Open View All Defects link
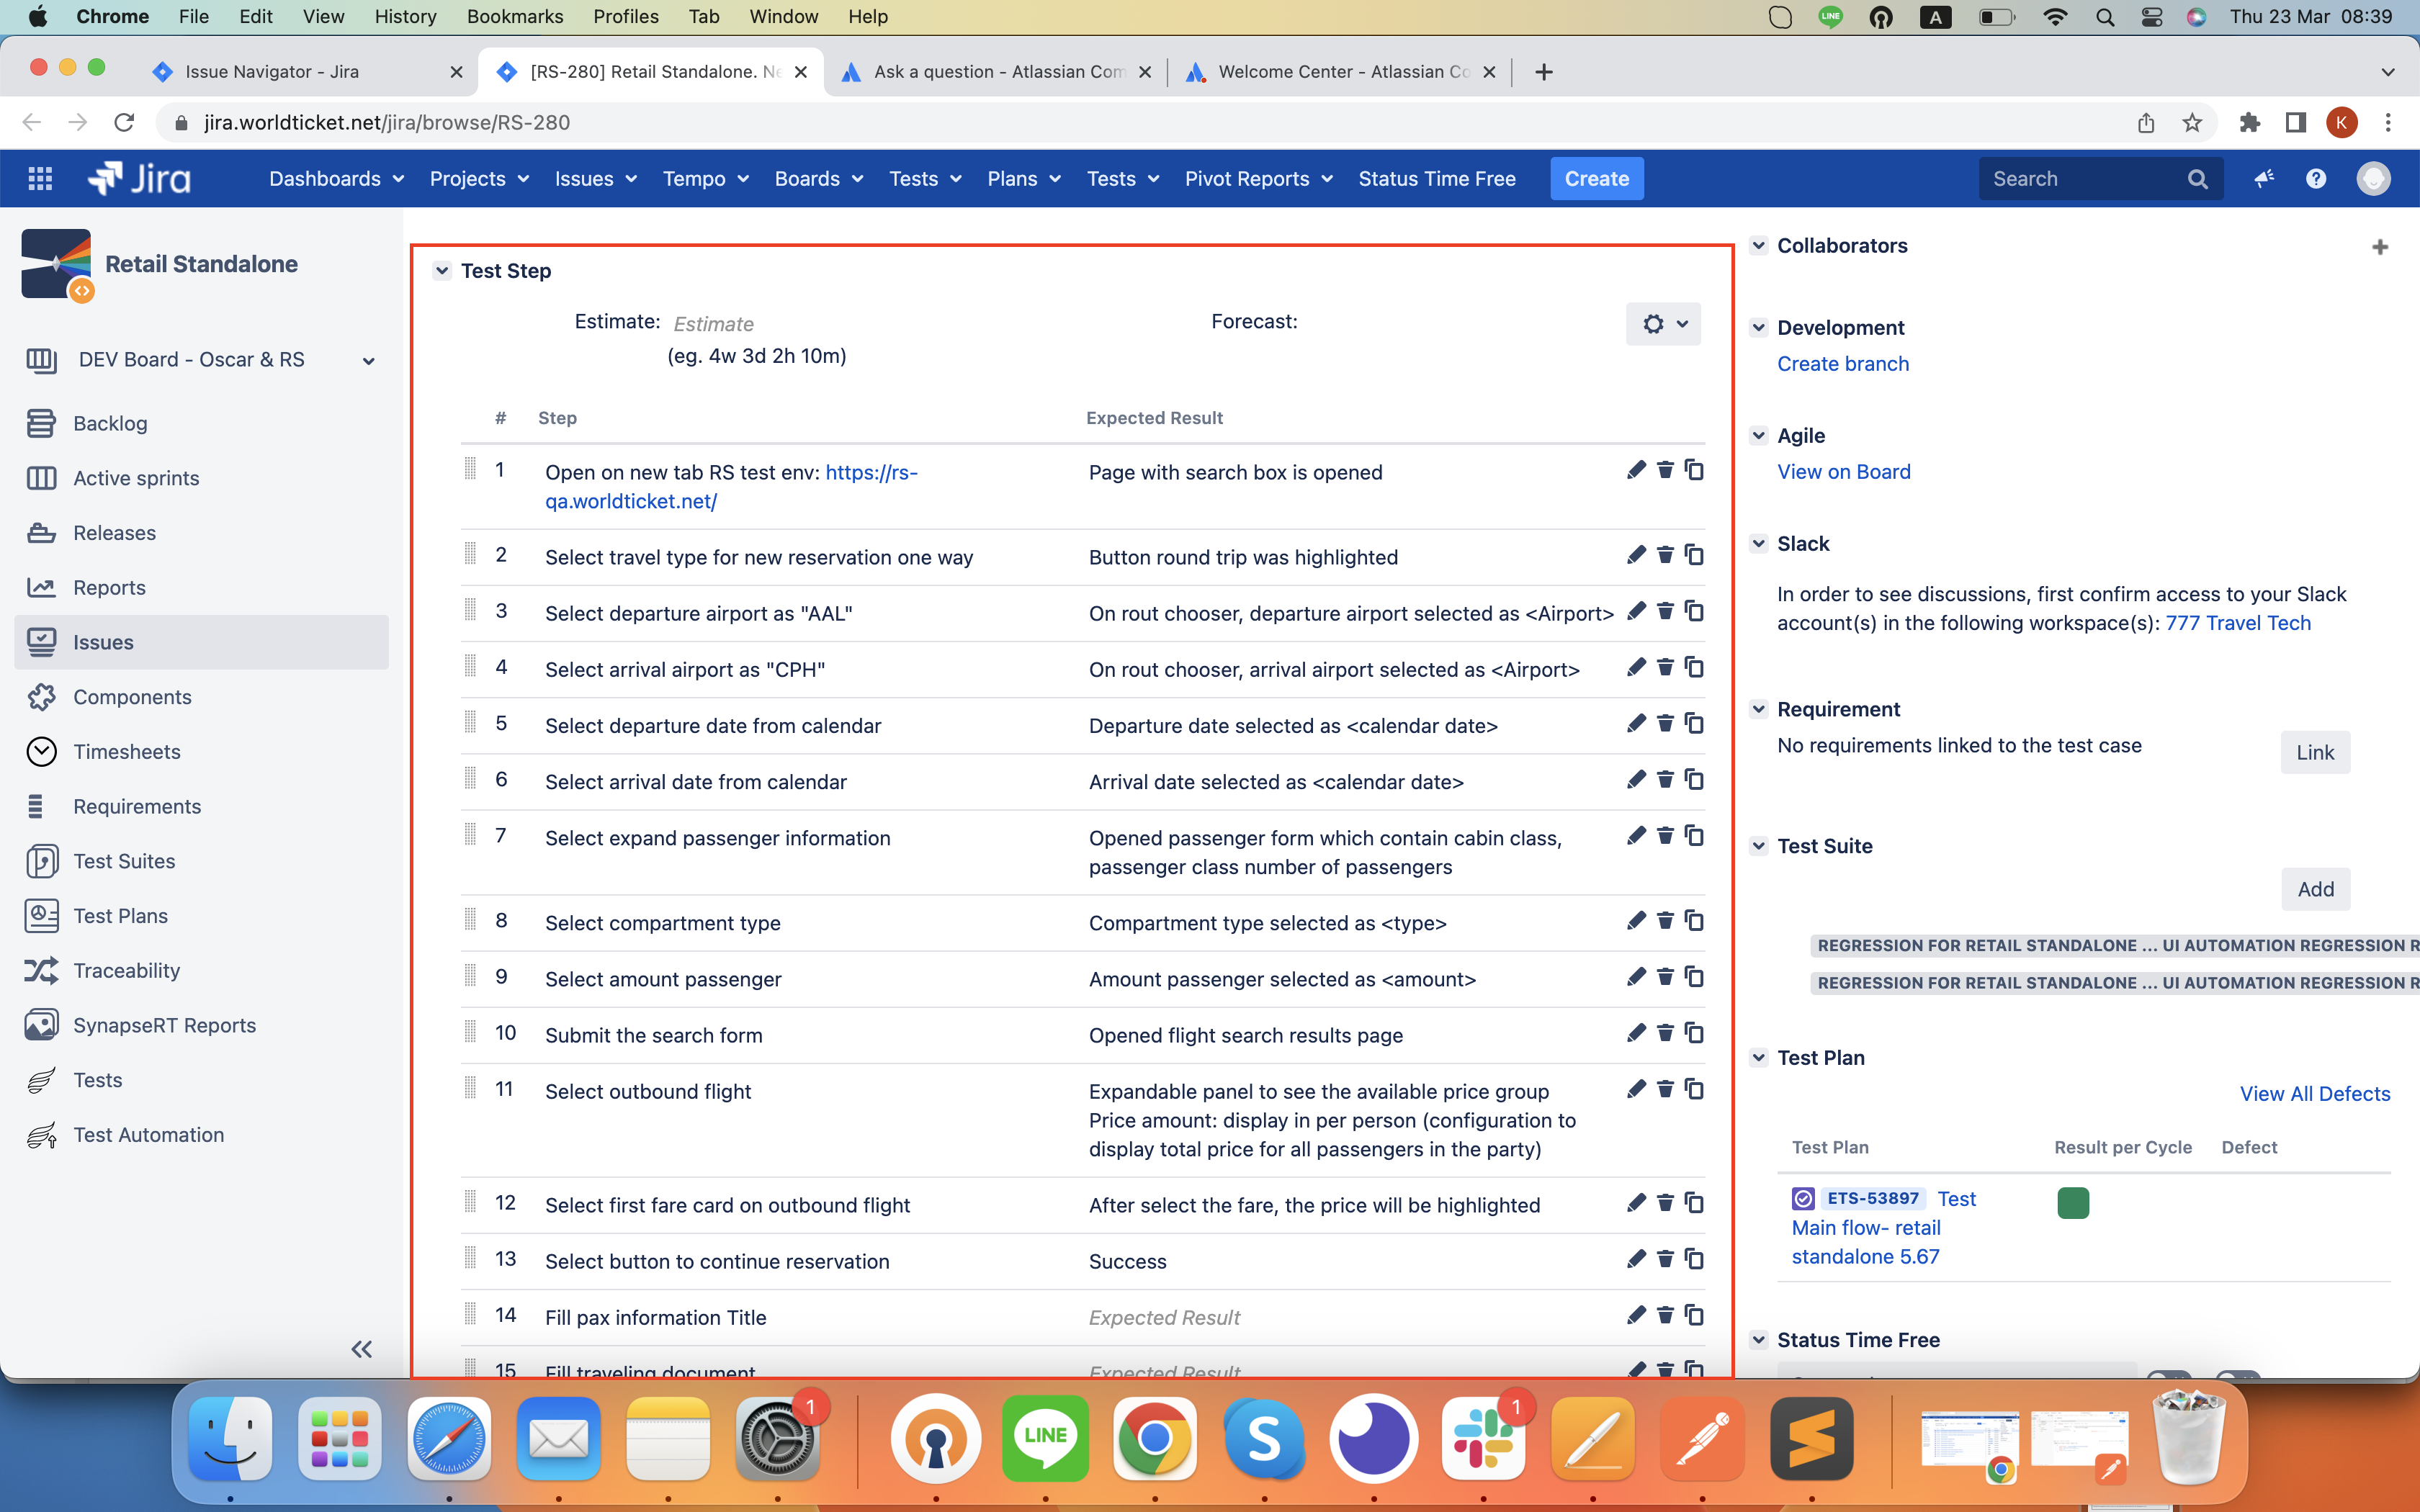The width and height of the screenshot is (2420, 1512). pos(2315,1094)
